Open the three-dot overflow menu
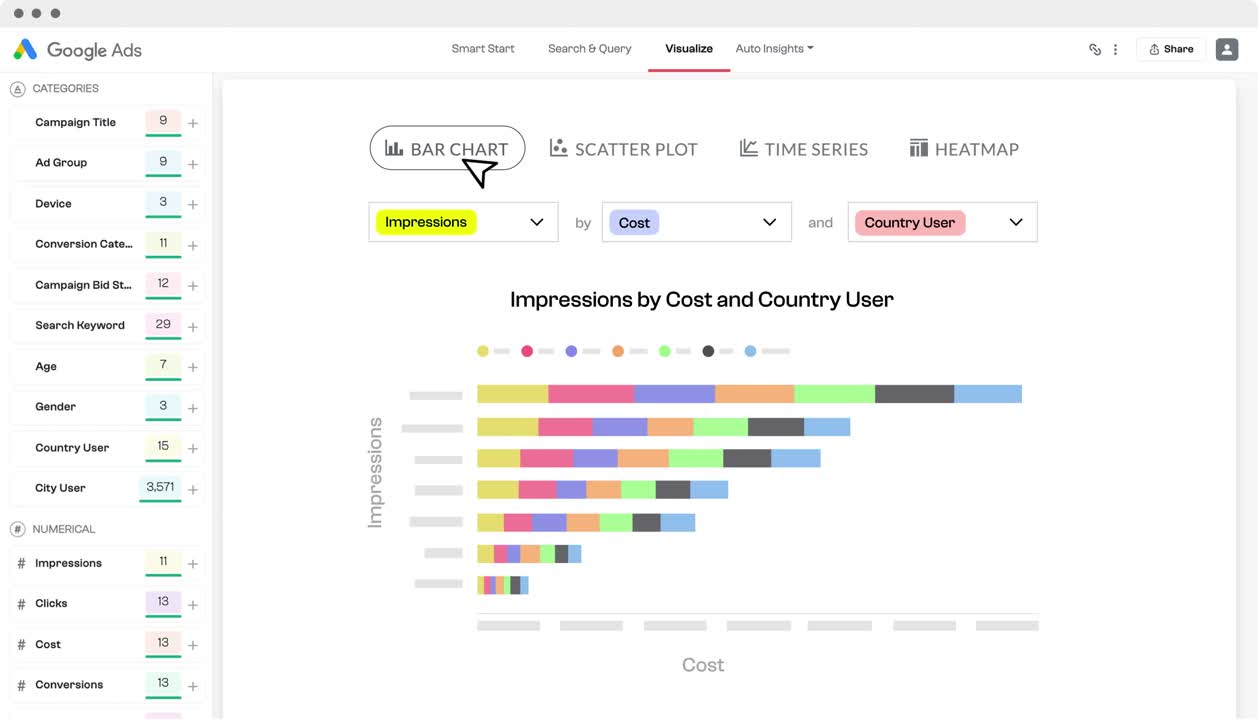The width and height of the screenshot is (1258, 720). point(1115,48)
